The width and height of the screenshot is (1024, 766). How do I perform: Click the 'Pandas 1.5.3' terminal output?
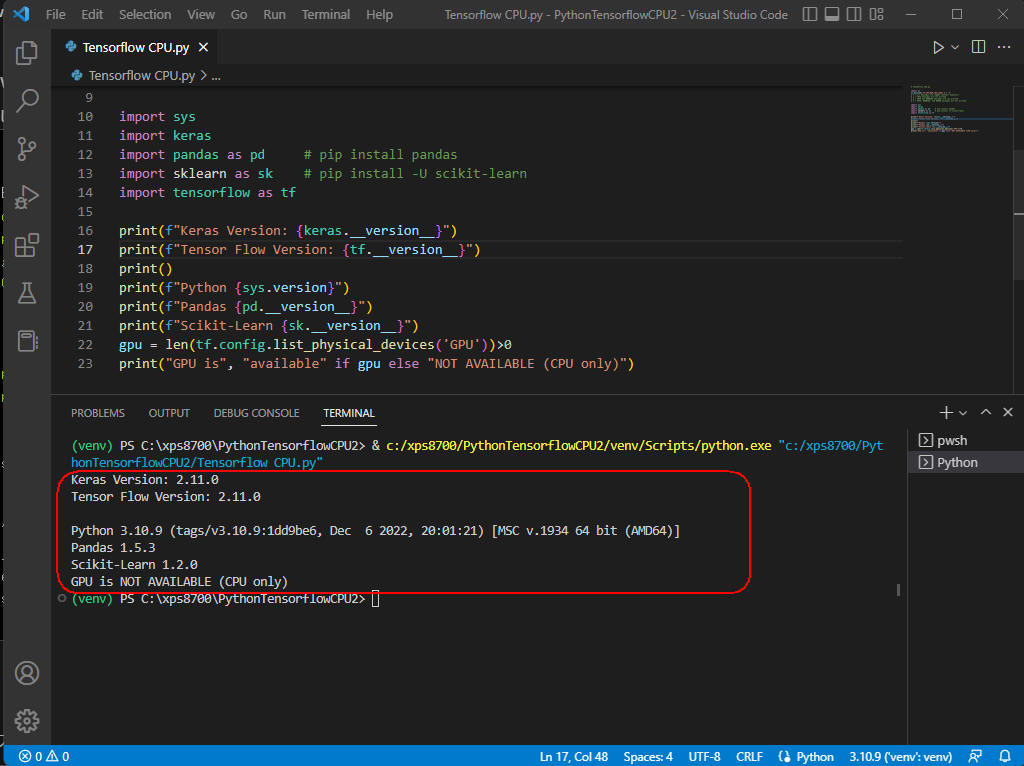coord(114,548)
